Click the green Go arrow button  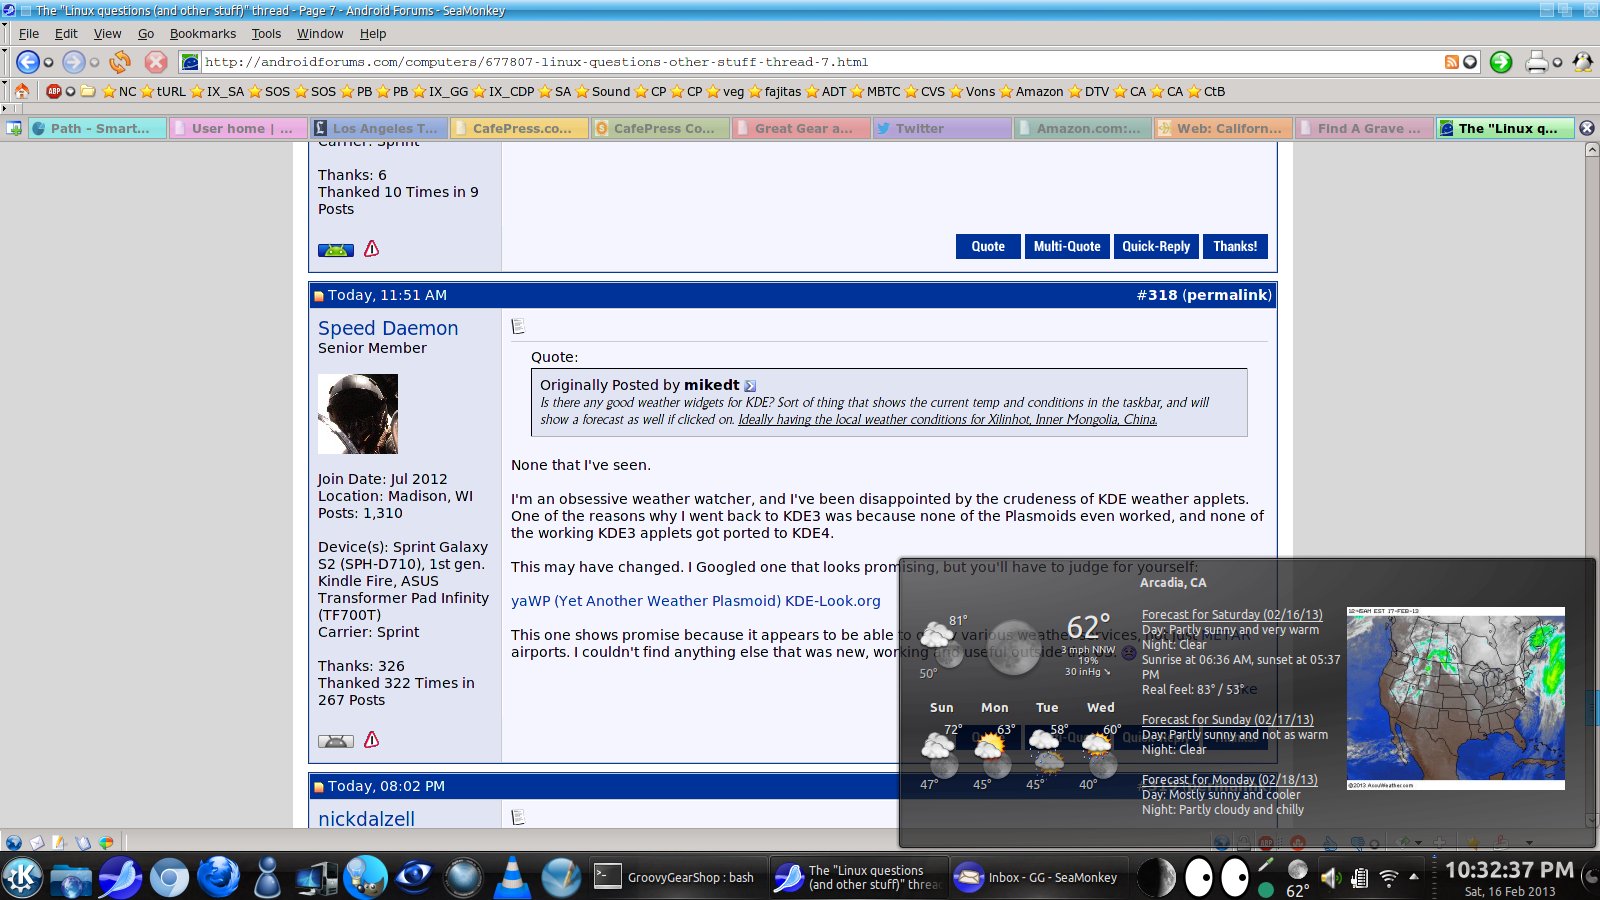[1500, 62]
